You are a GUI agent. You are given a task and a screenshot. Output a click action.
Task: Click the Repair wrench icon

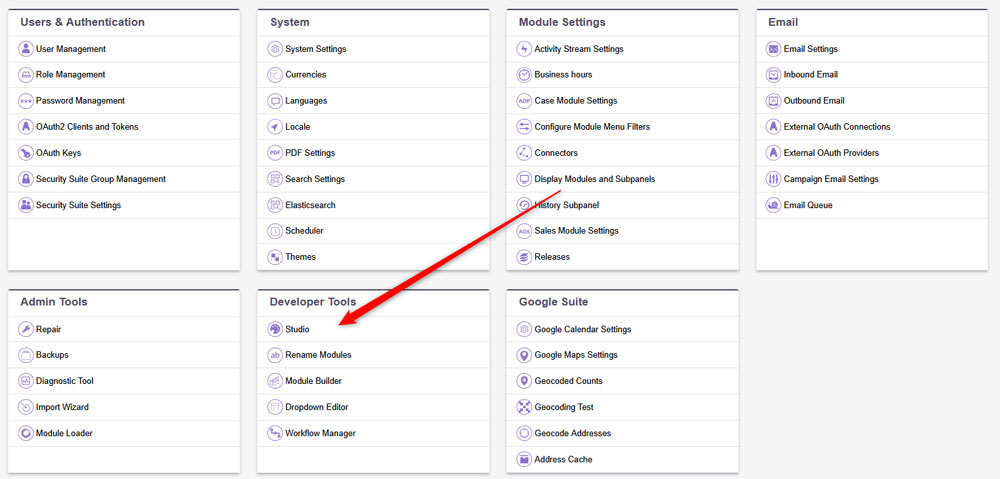[x=26, y=329]
